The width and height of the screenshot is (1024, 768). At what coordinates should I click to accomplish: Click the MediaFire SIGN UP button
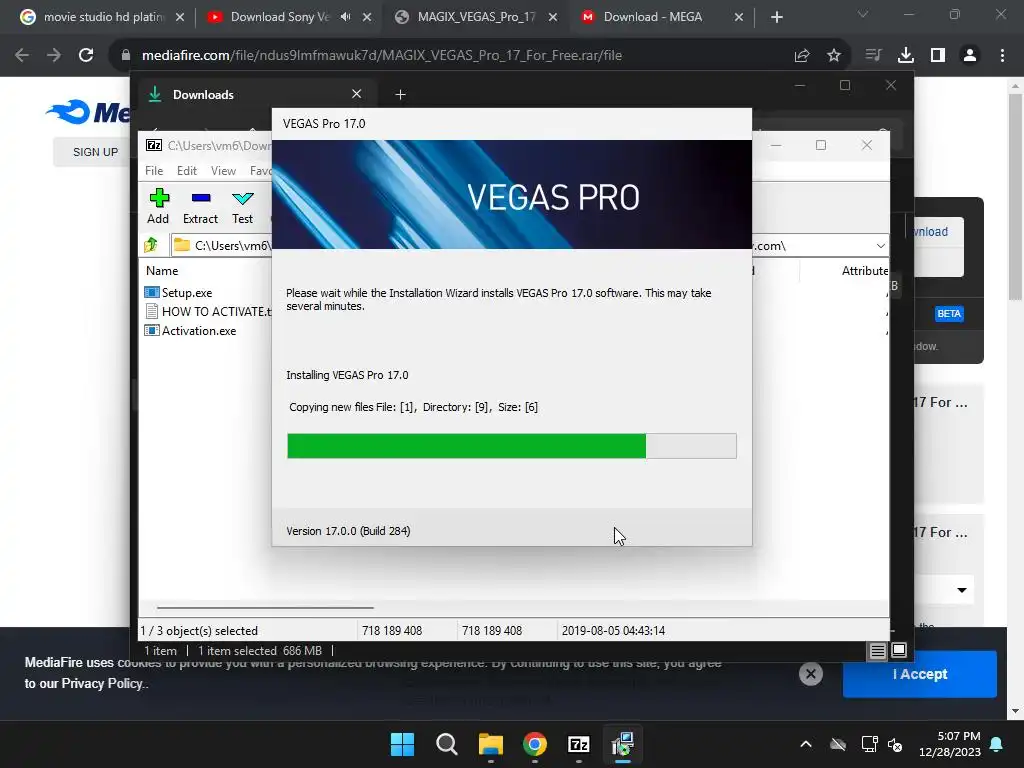[95, 152]
